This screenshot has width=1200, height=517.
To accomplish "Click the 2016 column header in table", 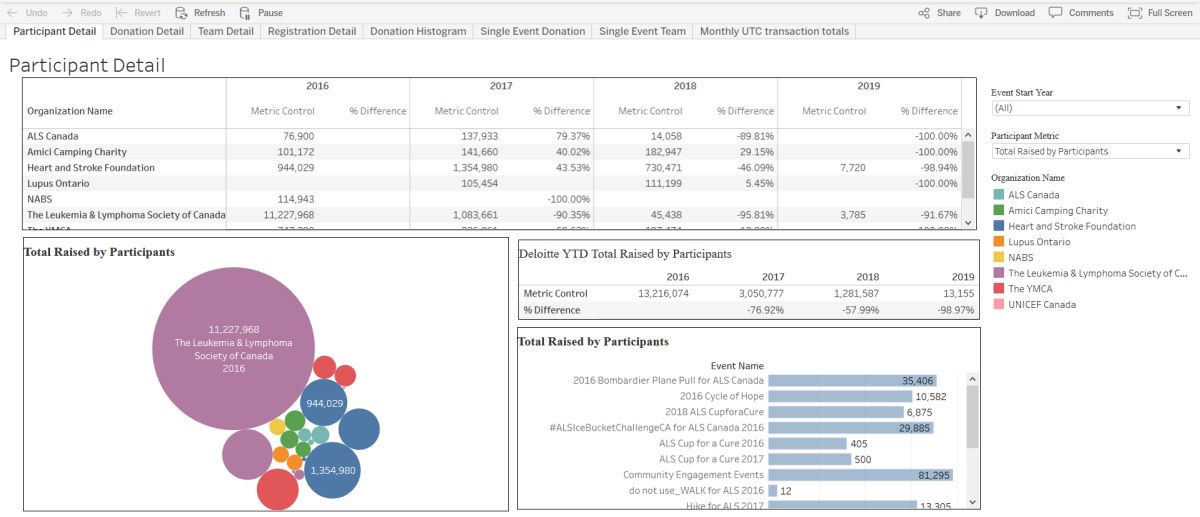I will (x=317, y=86).
